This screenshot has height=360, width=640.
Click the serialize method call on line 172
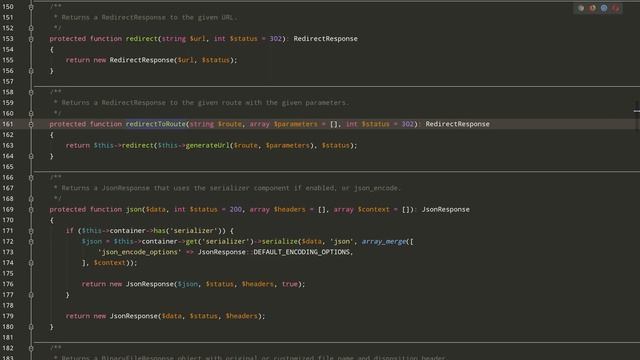[x=280, y=241]
